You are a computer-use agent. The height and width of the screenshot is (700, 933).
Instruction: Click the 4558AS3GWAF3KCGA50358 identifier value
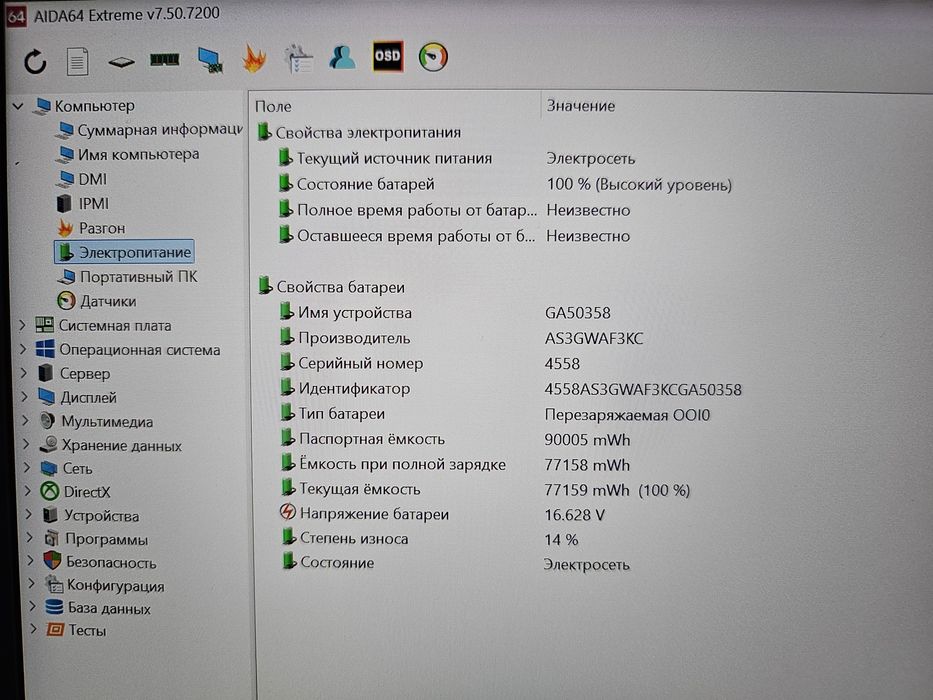tap(643, 390)
